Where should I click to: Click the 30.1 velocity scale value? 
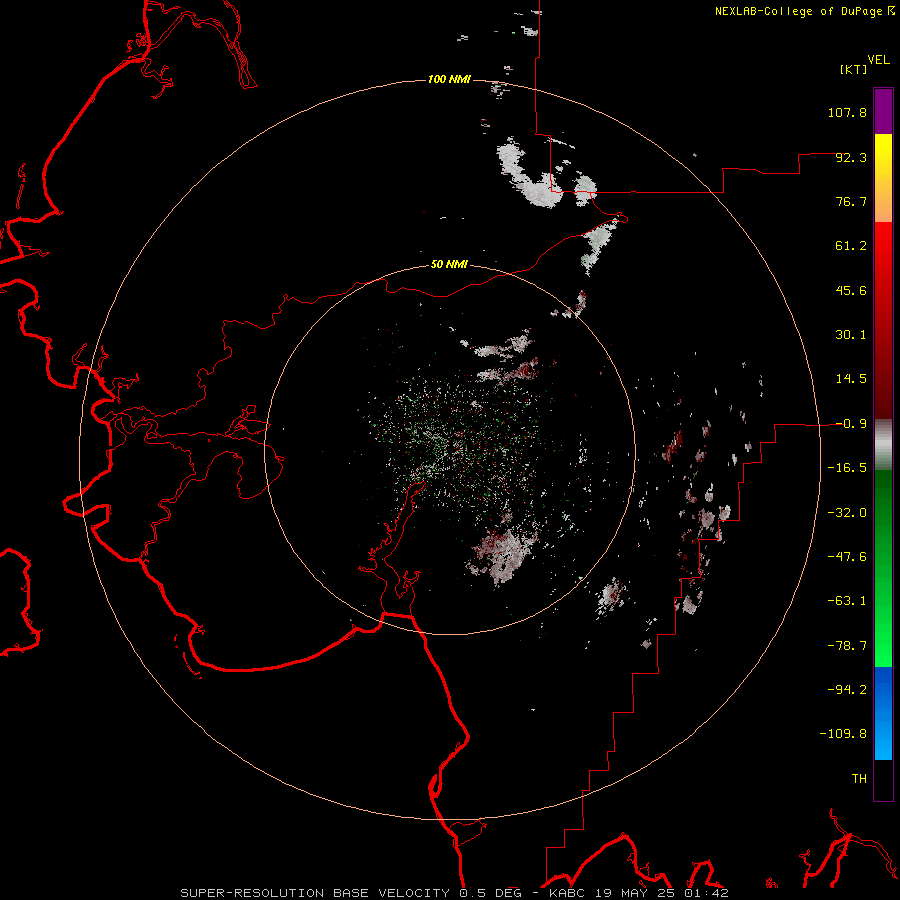851,335
